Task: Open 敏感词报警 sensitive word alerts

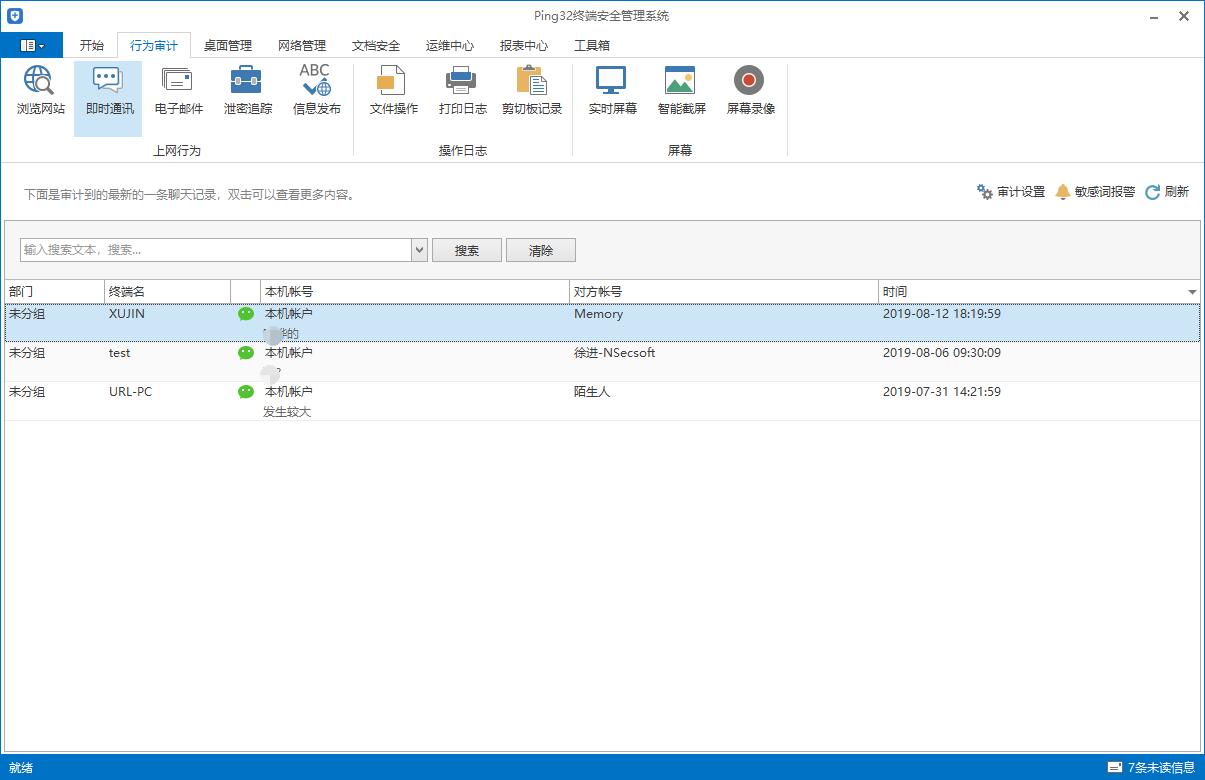Action: click(x=1095, y=192)
